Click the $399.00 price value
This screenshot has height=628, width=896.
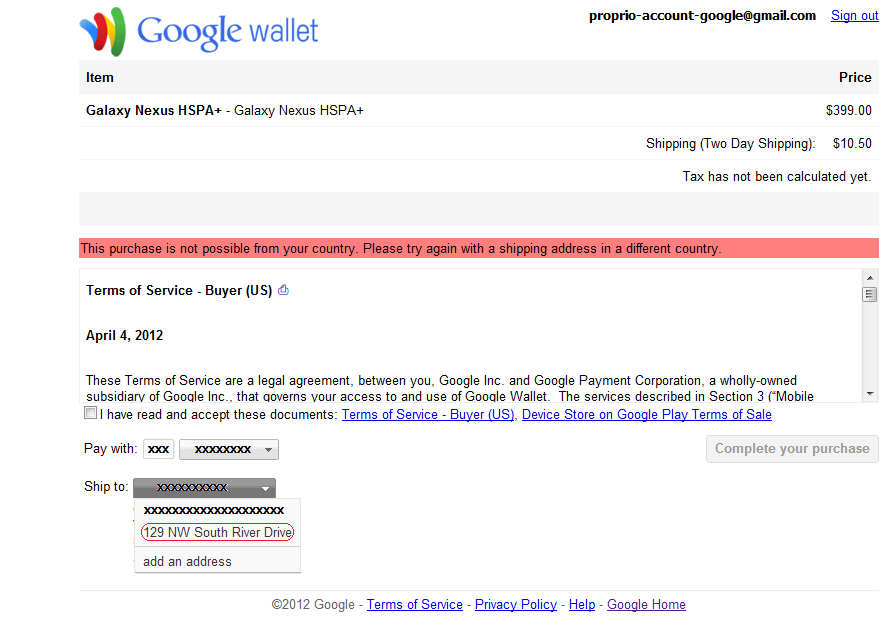click(x=849, y=110)
